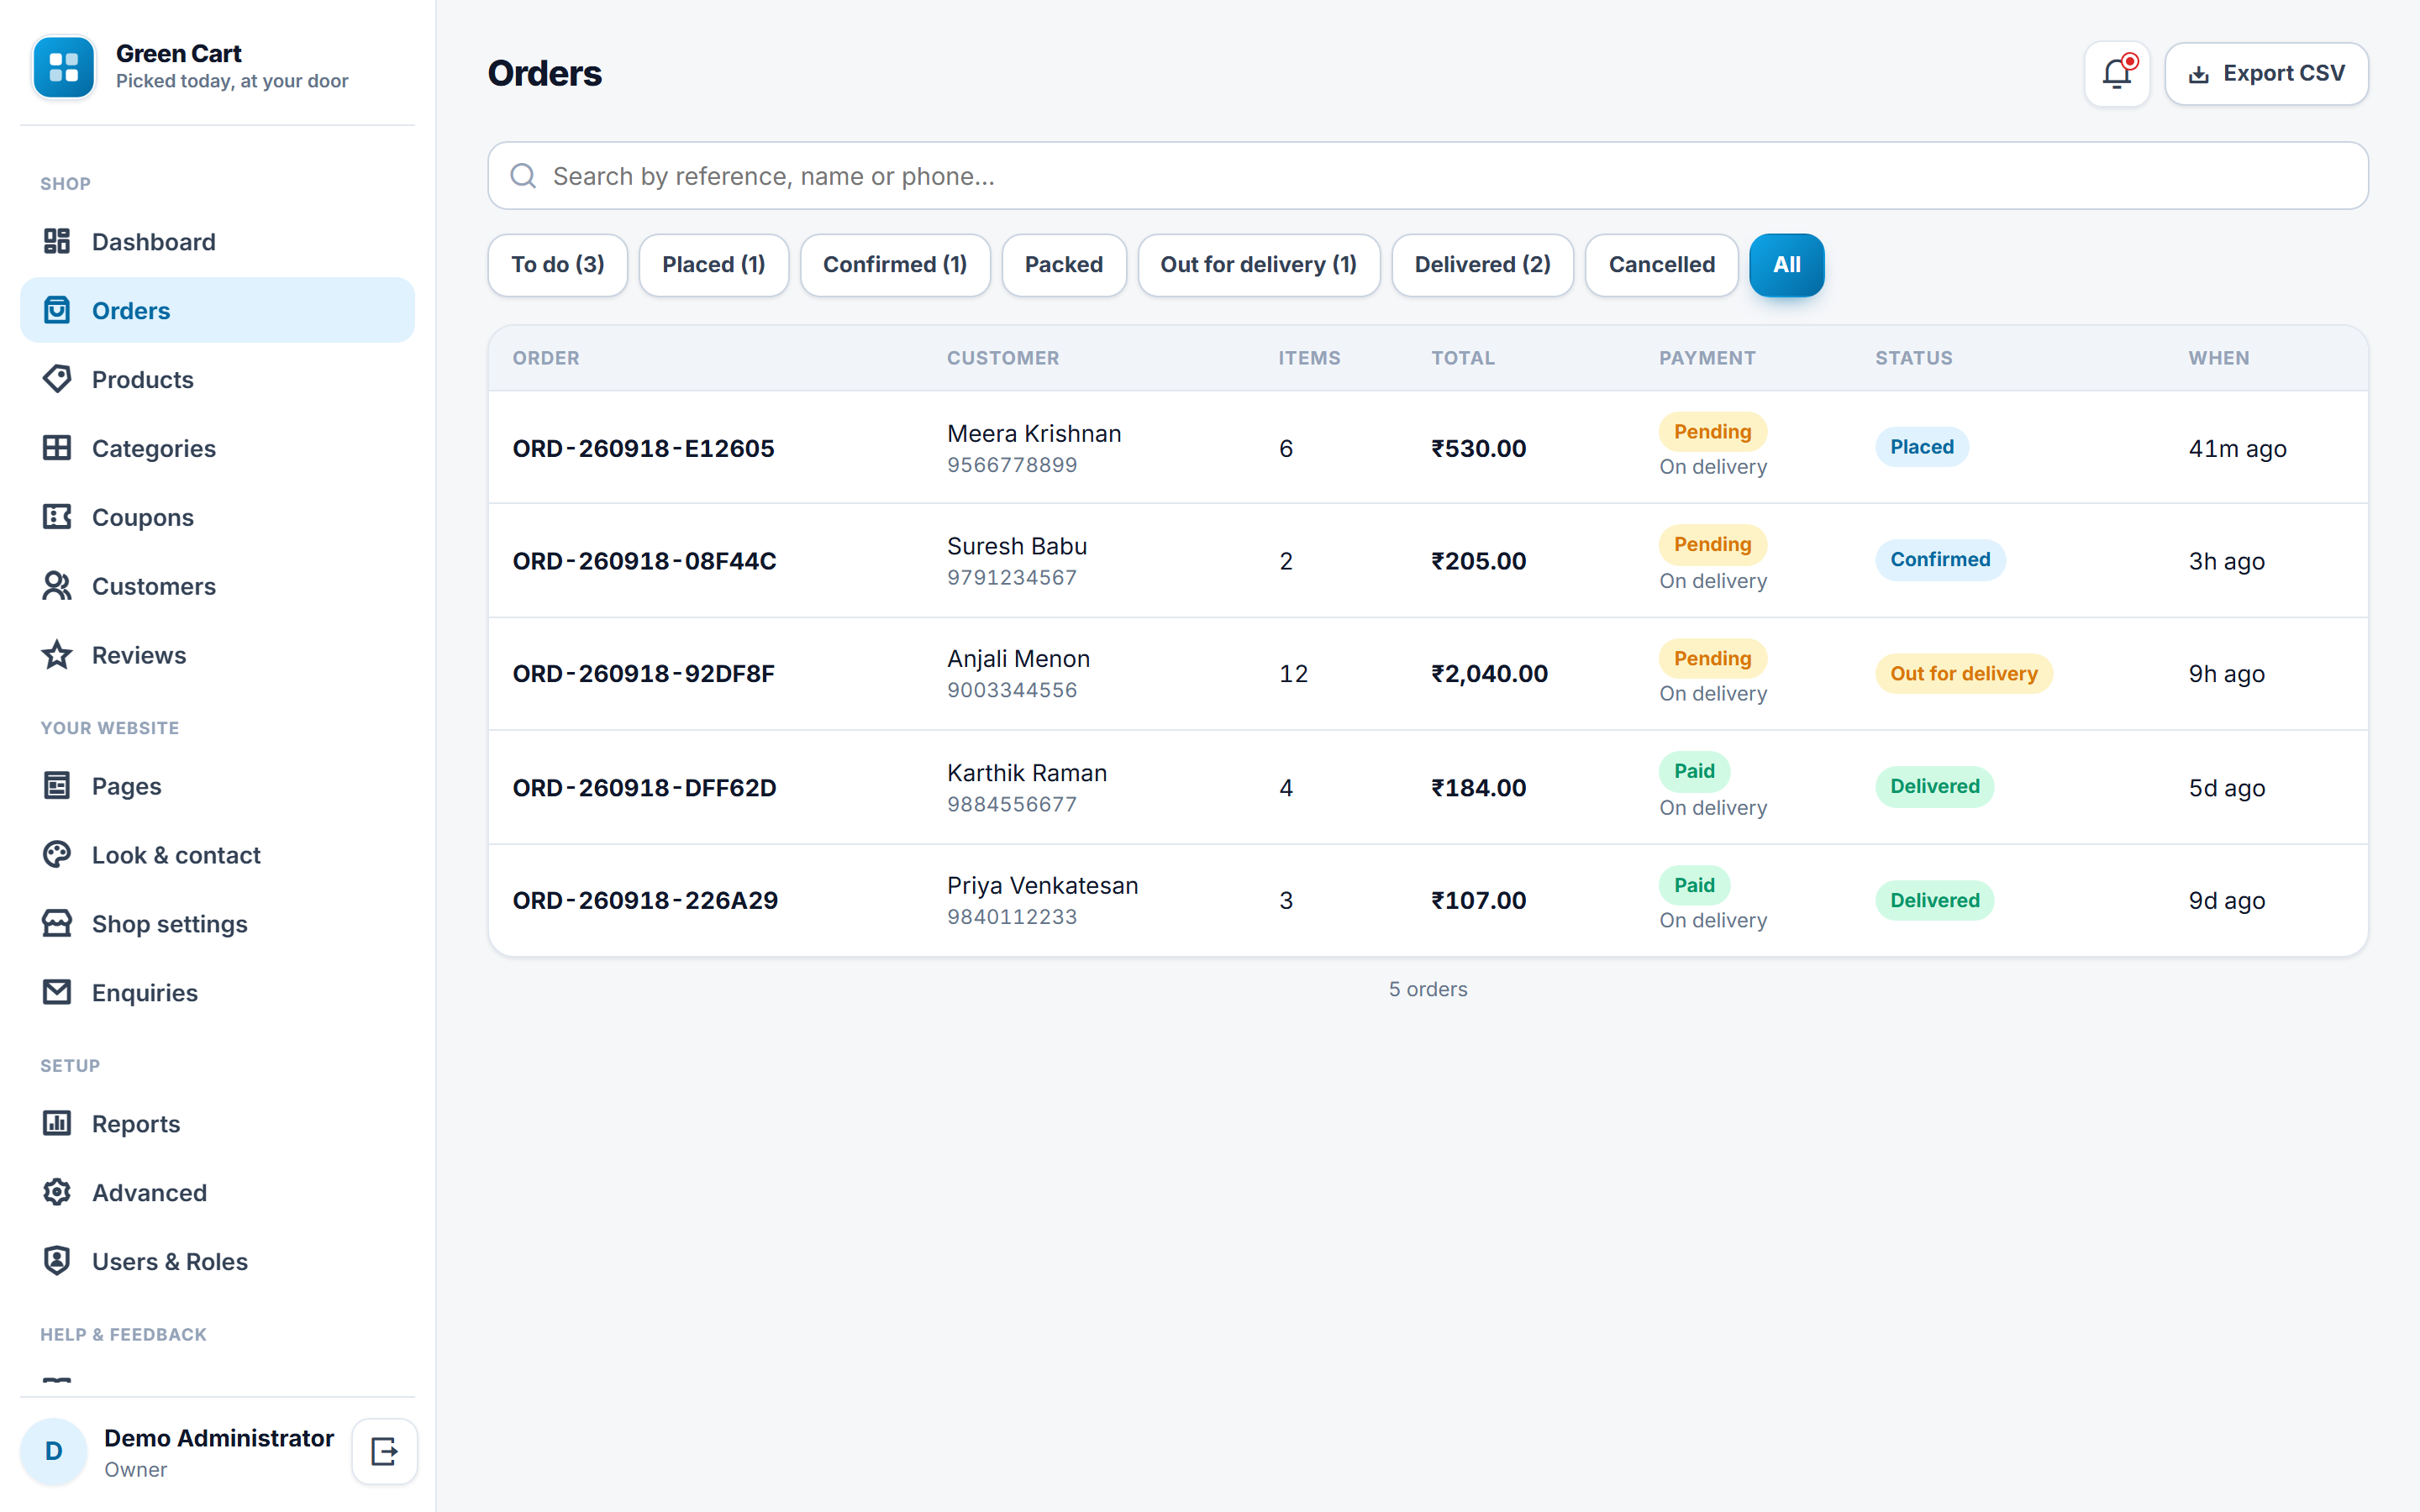
Task: Click the Shop settings storefront icon
Action: tap(57, 924)
